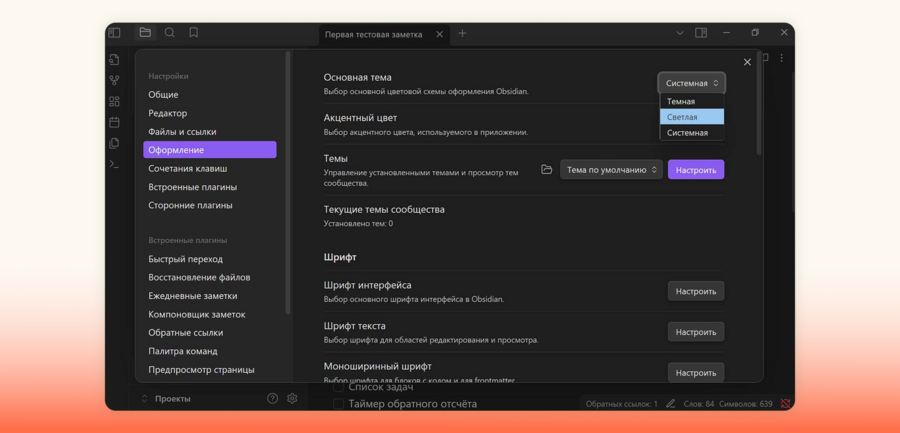Close the Первая тестовая заметка tab
This screenshot has height=433, width=900.
coord(440,34)
